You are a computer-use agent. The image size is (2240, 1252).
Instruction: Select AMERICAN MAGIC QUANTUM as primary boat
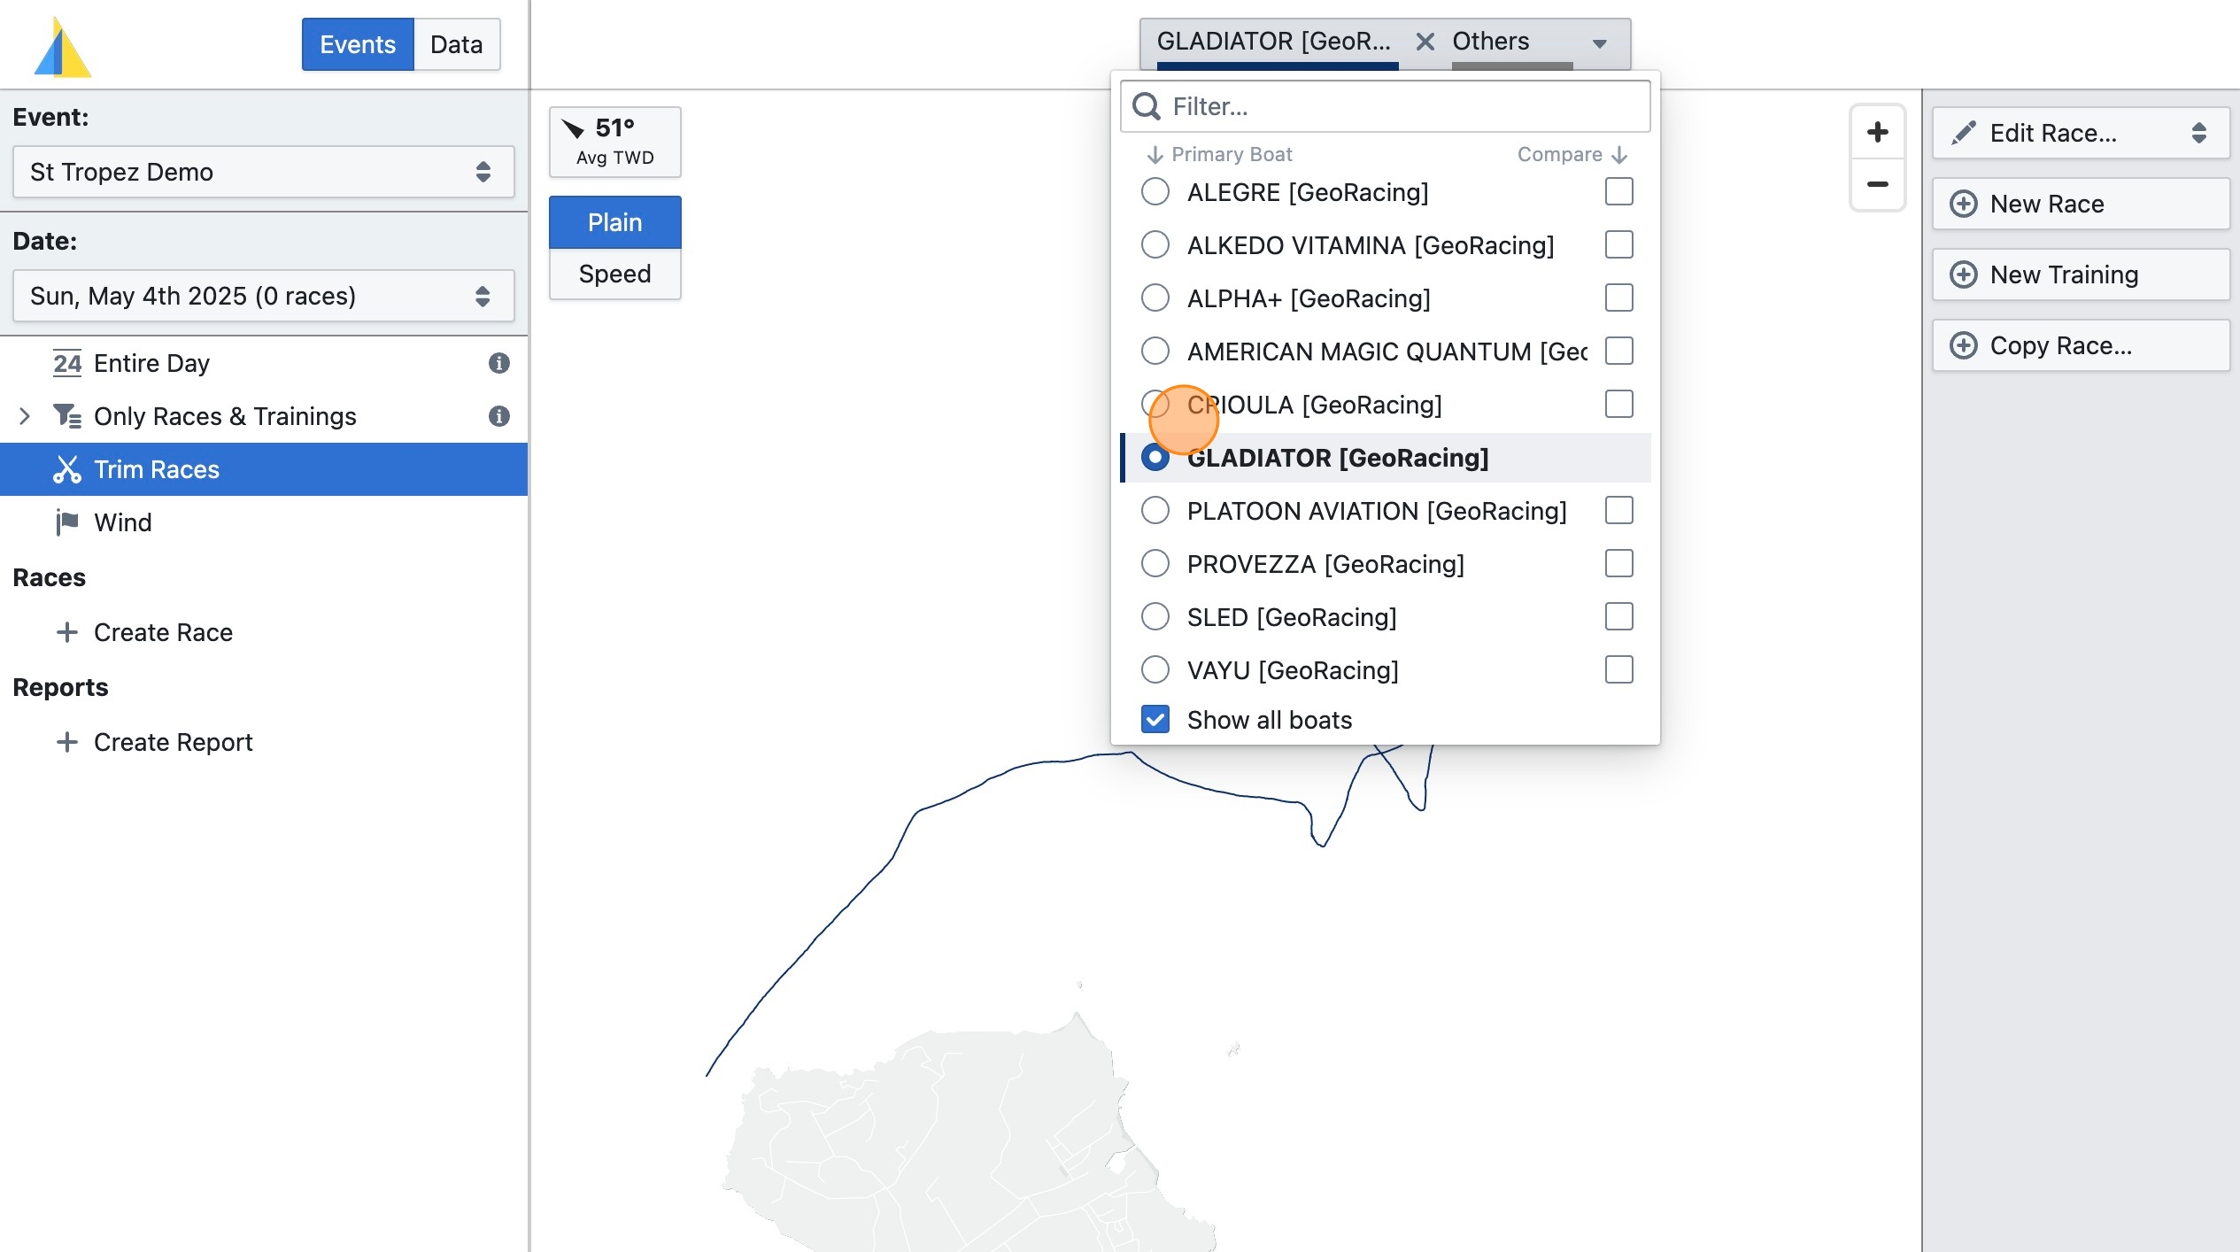(1155, 351)
